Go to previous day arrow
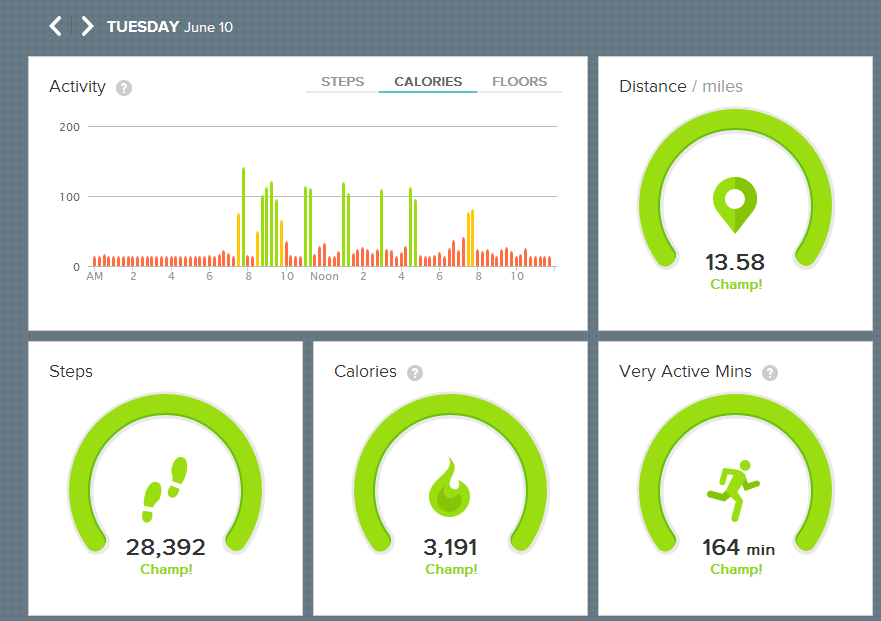The height and width of the screenshot is (621, 881). click(55, 26)
